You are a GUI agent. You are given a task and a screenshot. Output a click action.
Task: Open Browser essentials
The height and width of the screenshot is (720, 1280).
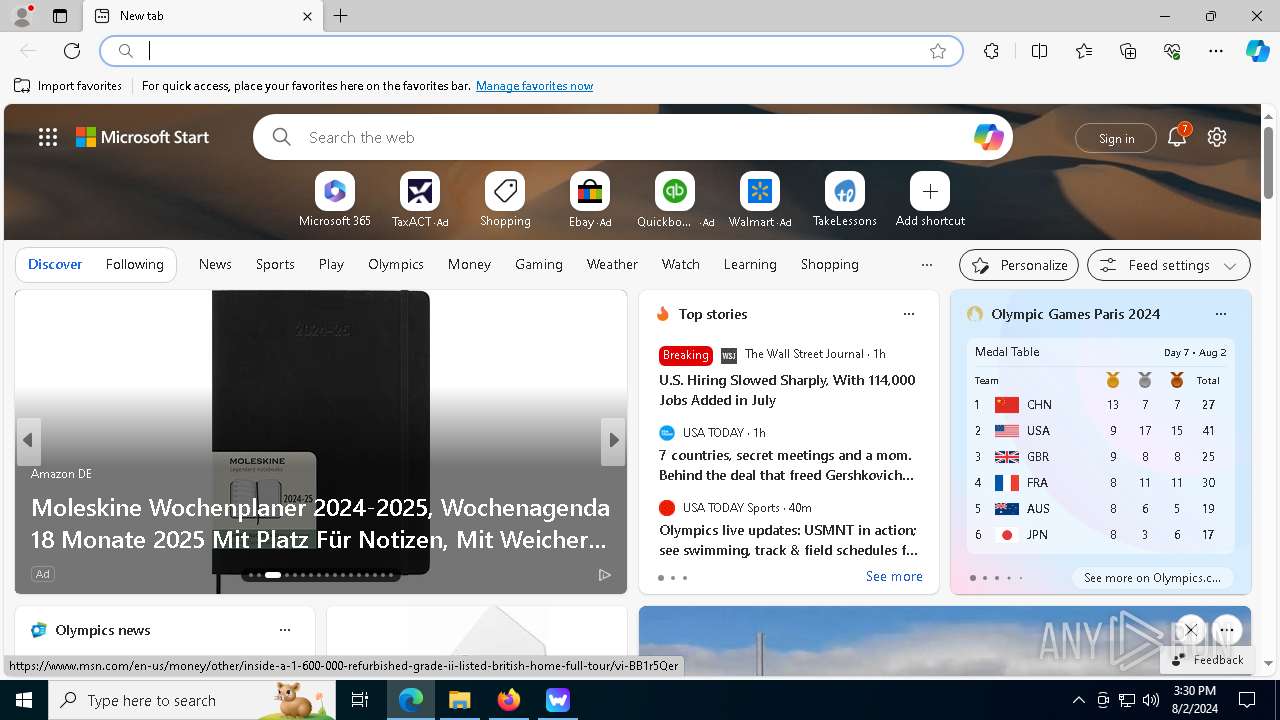coord(1172,51)
